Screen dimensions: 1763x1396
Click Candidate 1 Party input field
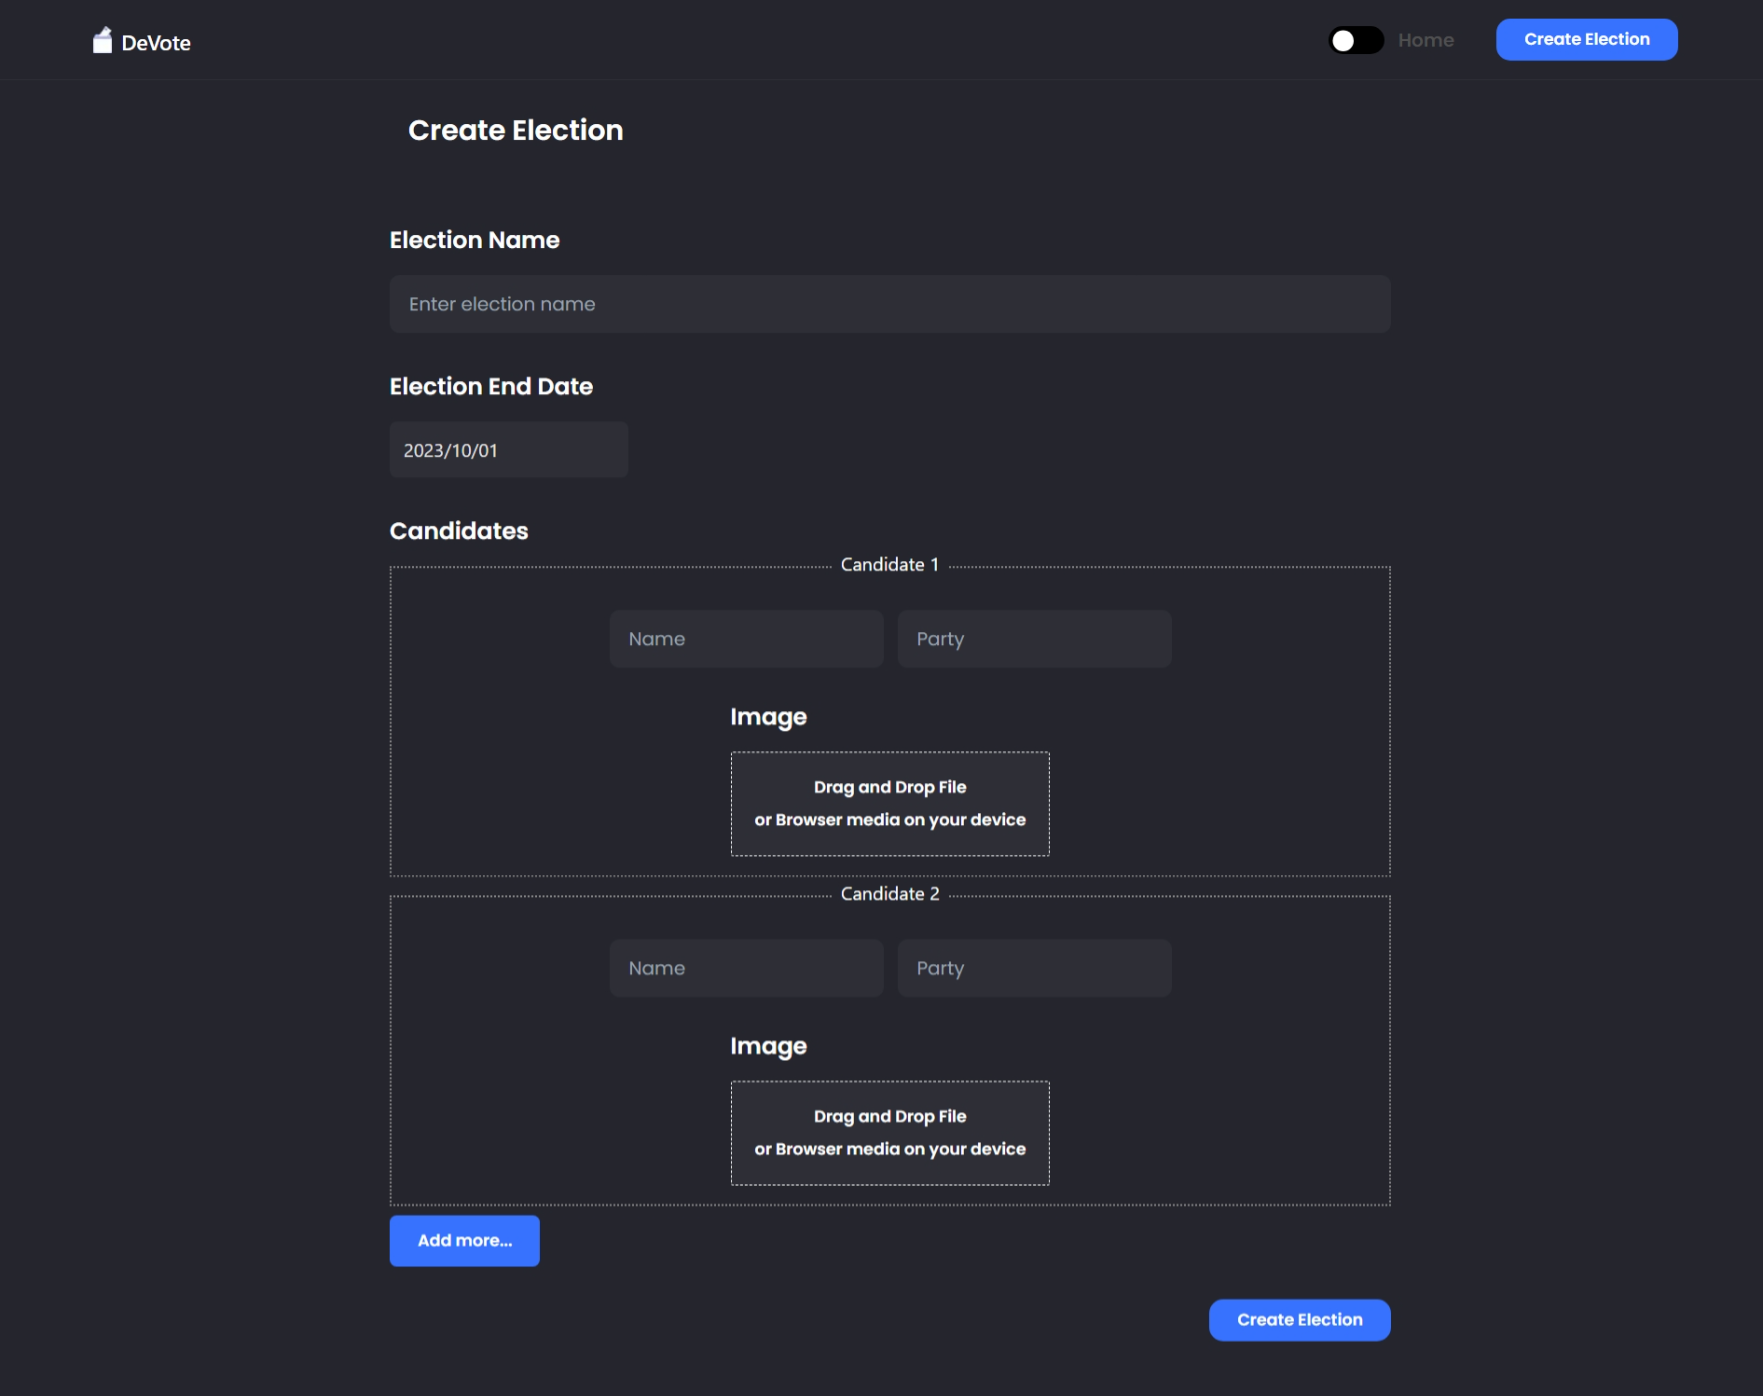[1034, 638]
